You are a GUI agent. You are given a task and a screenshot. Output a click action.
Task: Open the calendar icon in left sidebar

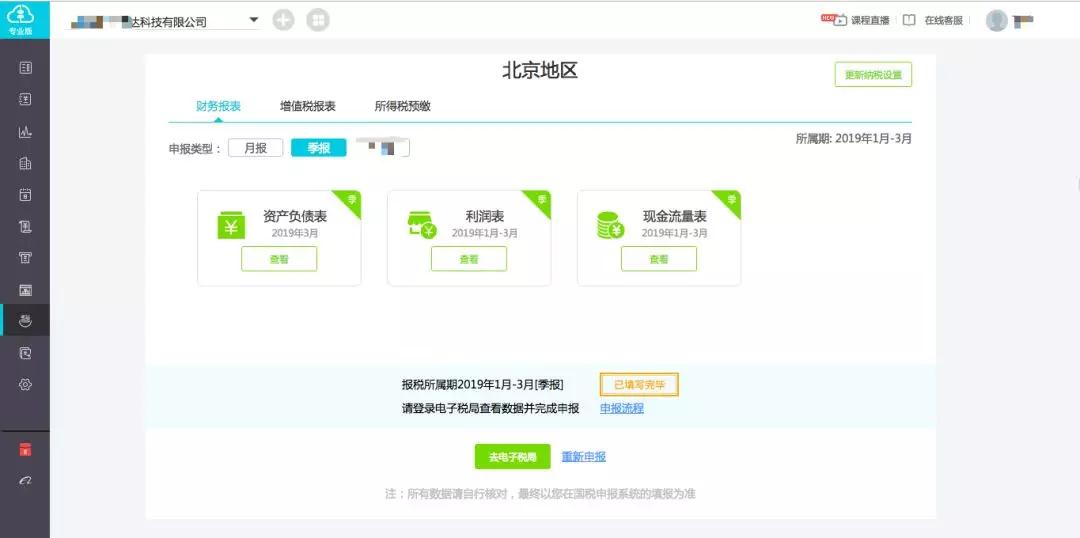(26, 195)
